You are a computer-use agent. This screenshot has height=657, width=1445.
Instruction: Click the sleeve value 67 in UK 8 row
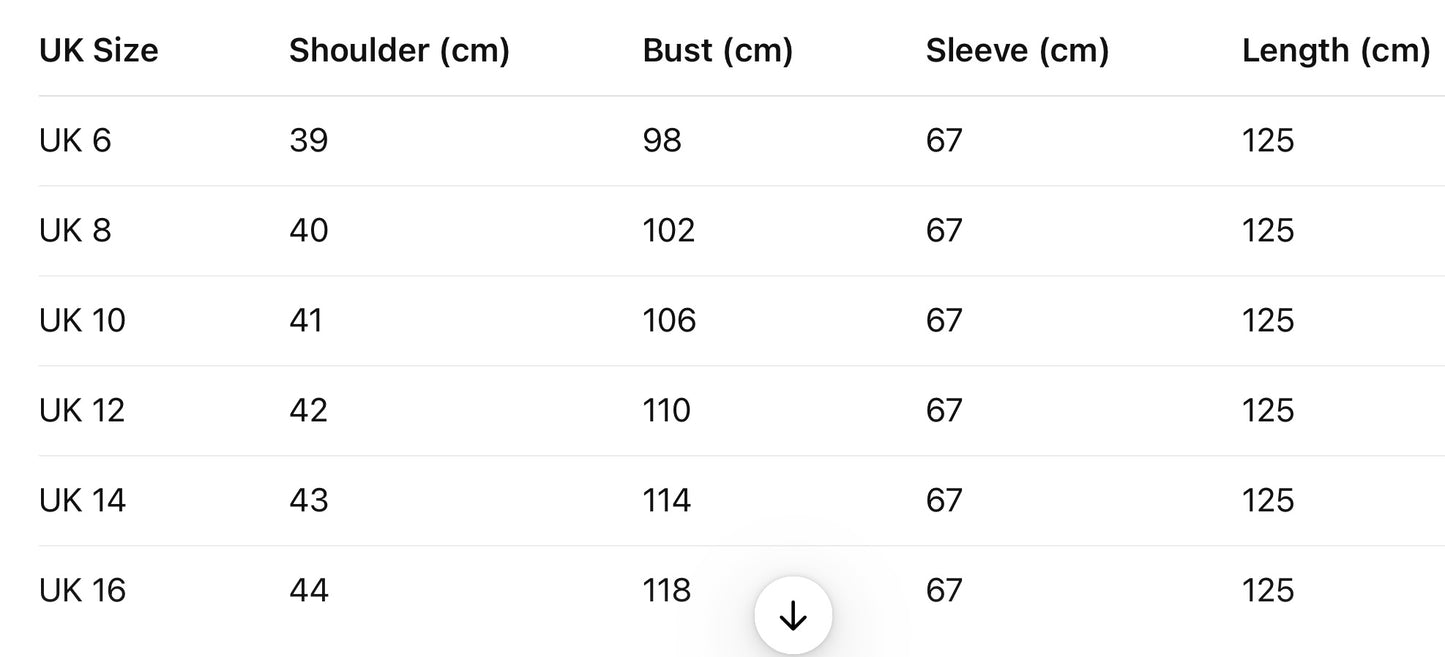943,231
